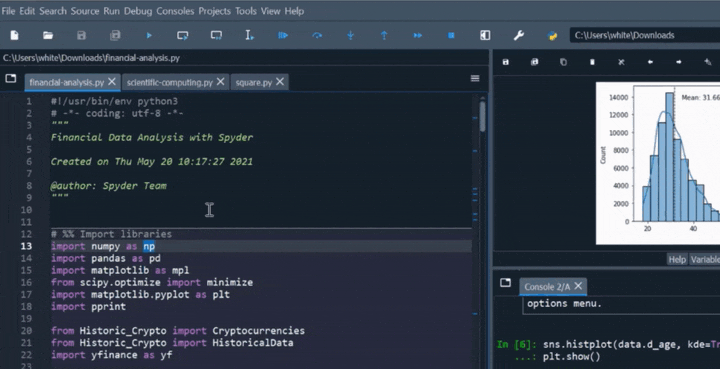Screen dimensions: 720x369
Task: Browse editor tabs icon
Action: click(x=11, y=78)
